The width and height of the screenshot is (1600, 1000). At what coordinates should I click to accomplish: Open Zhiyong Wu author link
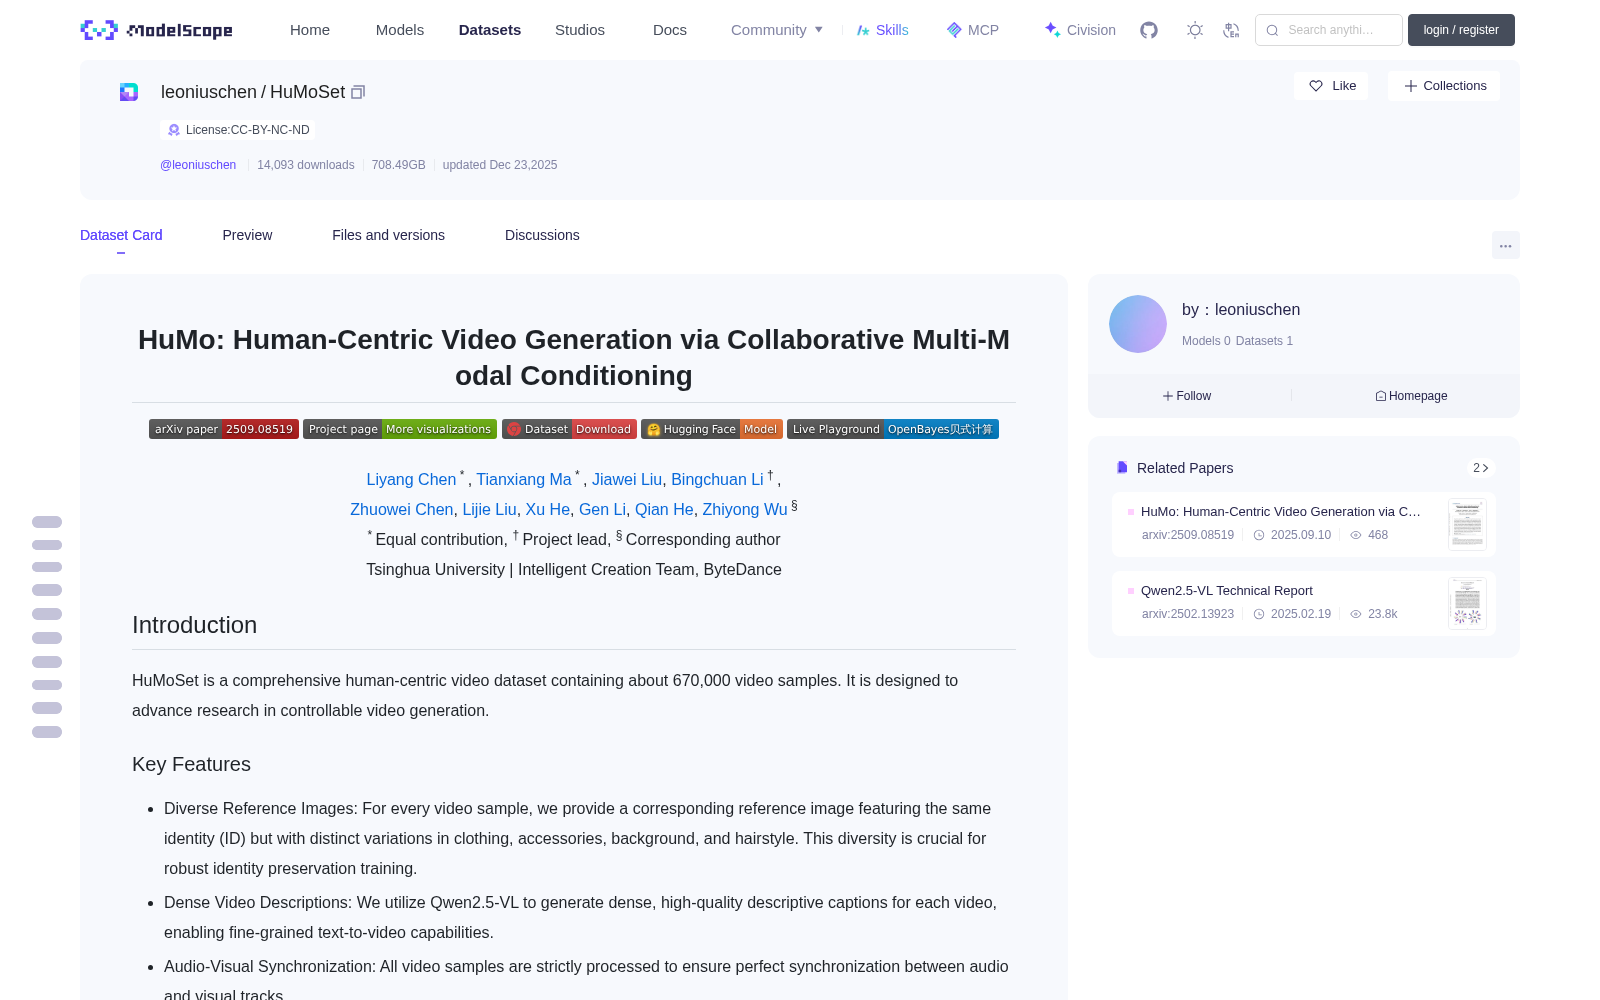745,510
